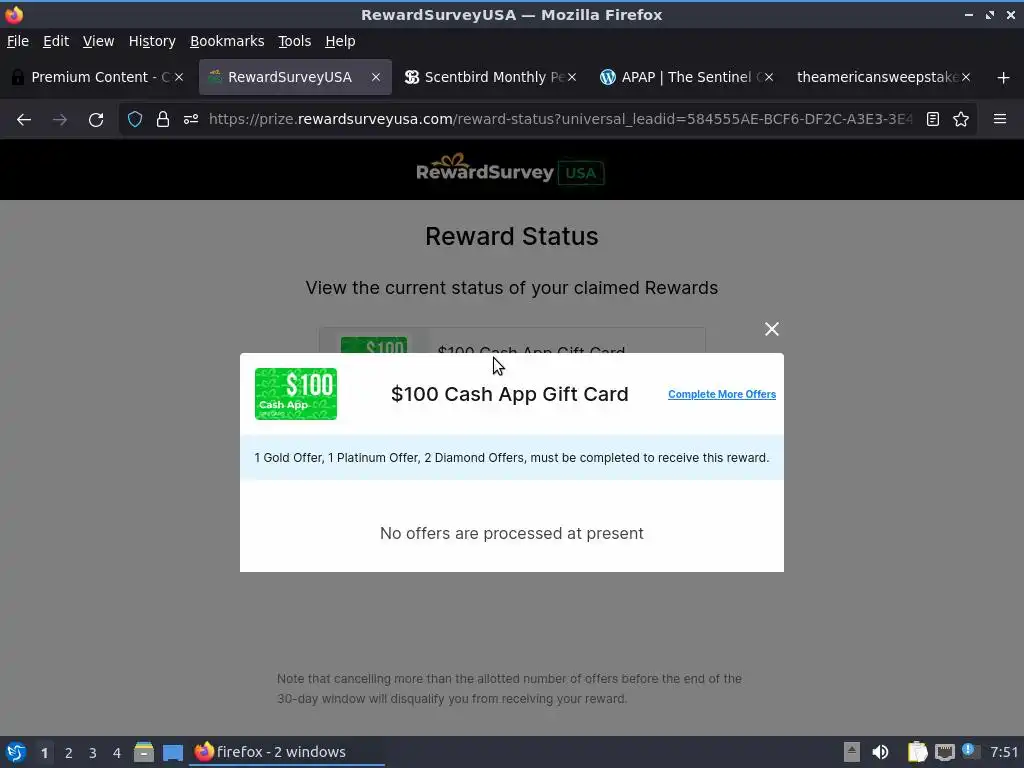The image size is (1024, 768).
Task: Open the View menu
Action: (98, 41)
